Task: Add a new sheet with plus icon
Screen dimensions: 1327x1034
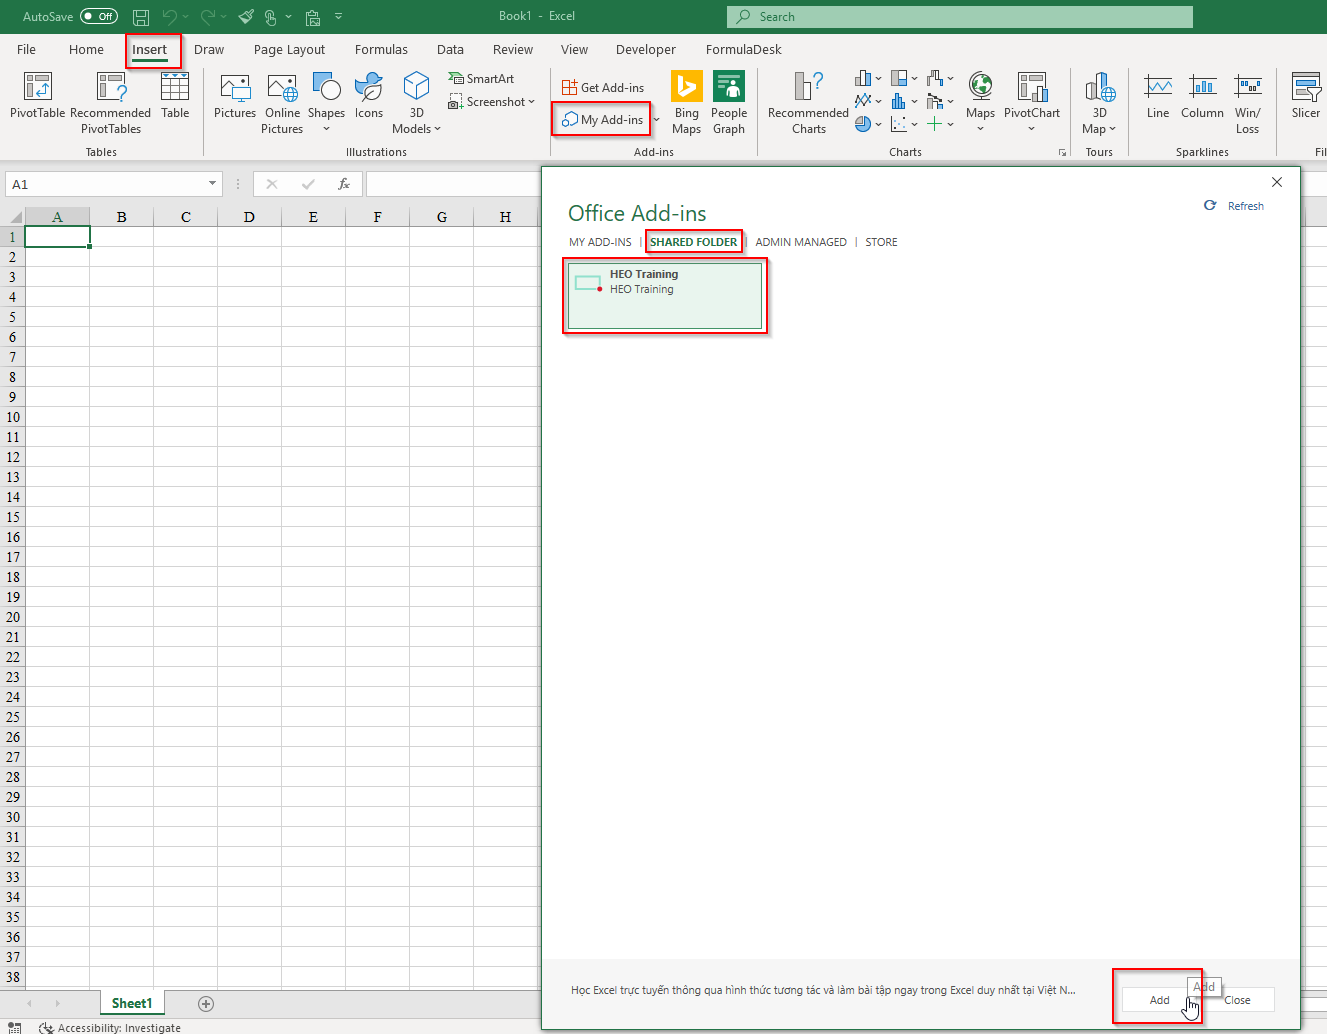Action: (x=206, y=1003)
